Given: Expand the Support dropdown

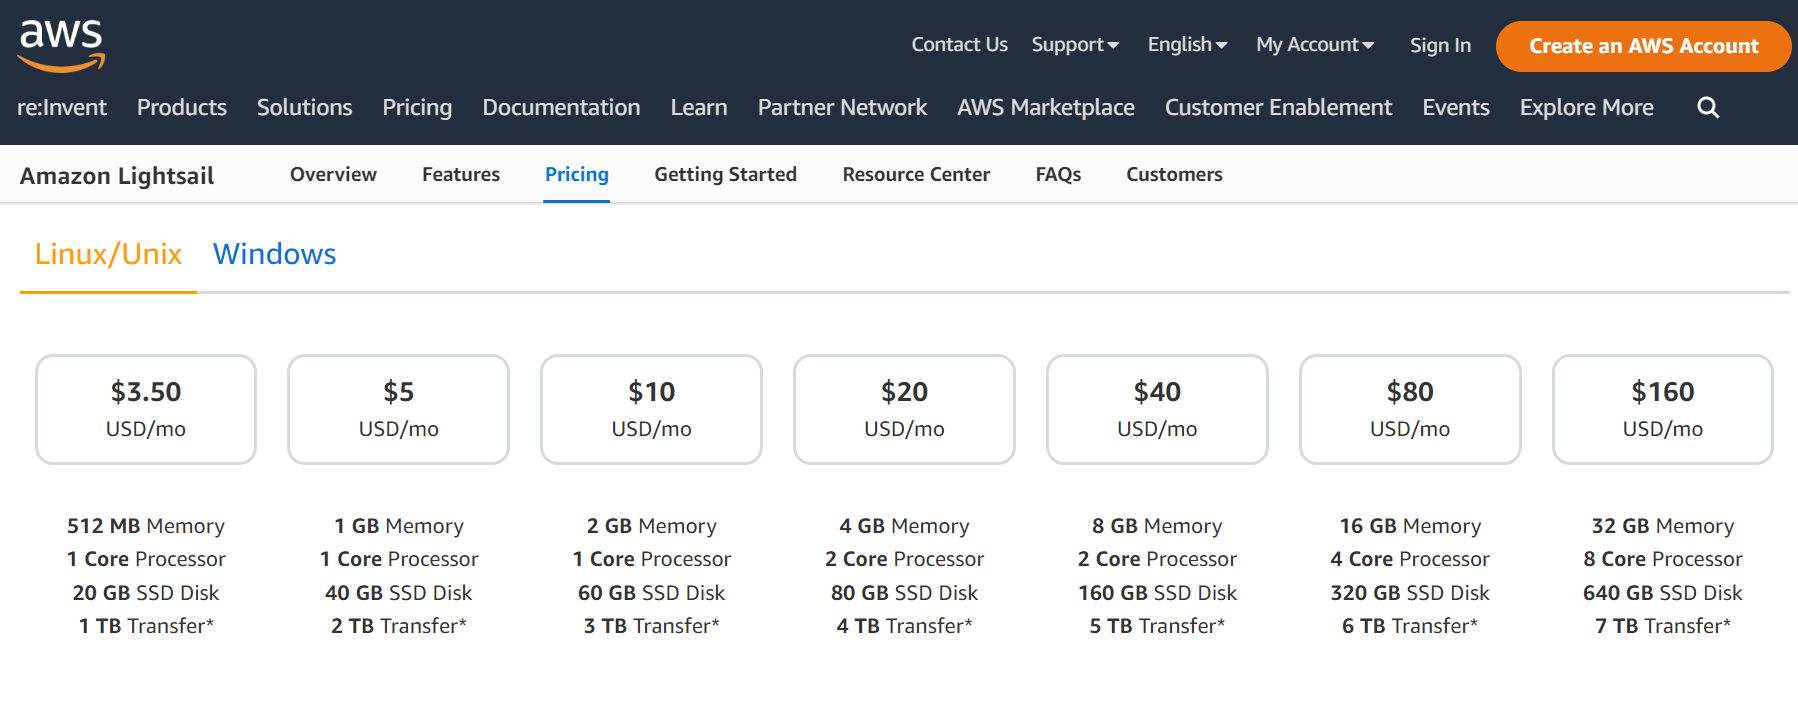Looking at the screenshot, I should 1075,45.
